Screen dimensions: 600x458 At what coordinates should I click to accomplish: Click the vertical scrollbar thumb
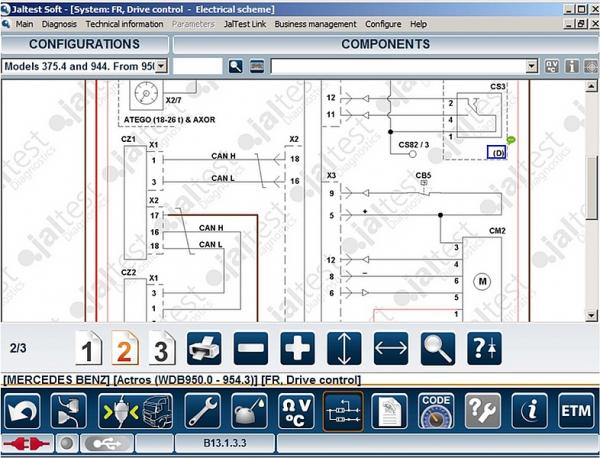pos(592,188)
